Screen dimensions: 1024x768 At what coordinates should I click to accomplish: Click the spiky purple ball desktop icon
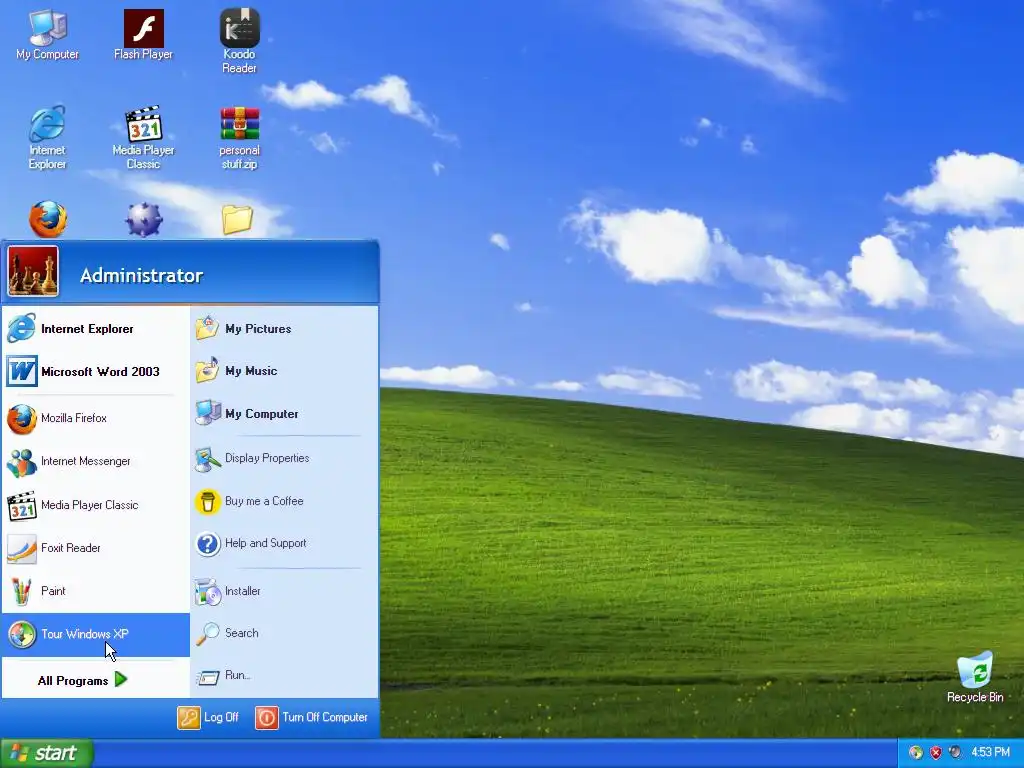click(144, 219)
